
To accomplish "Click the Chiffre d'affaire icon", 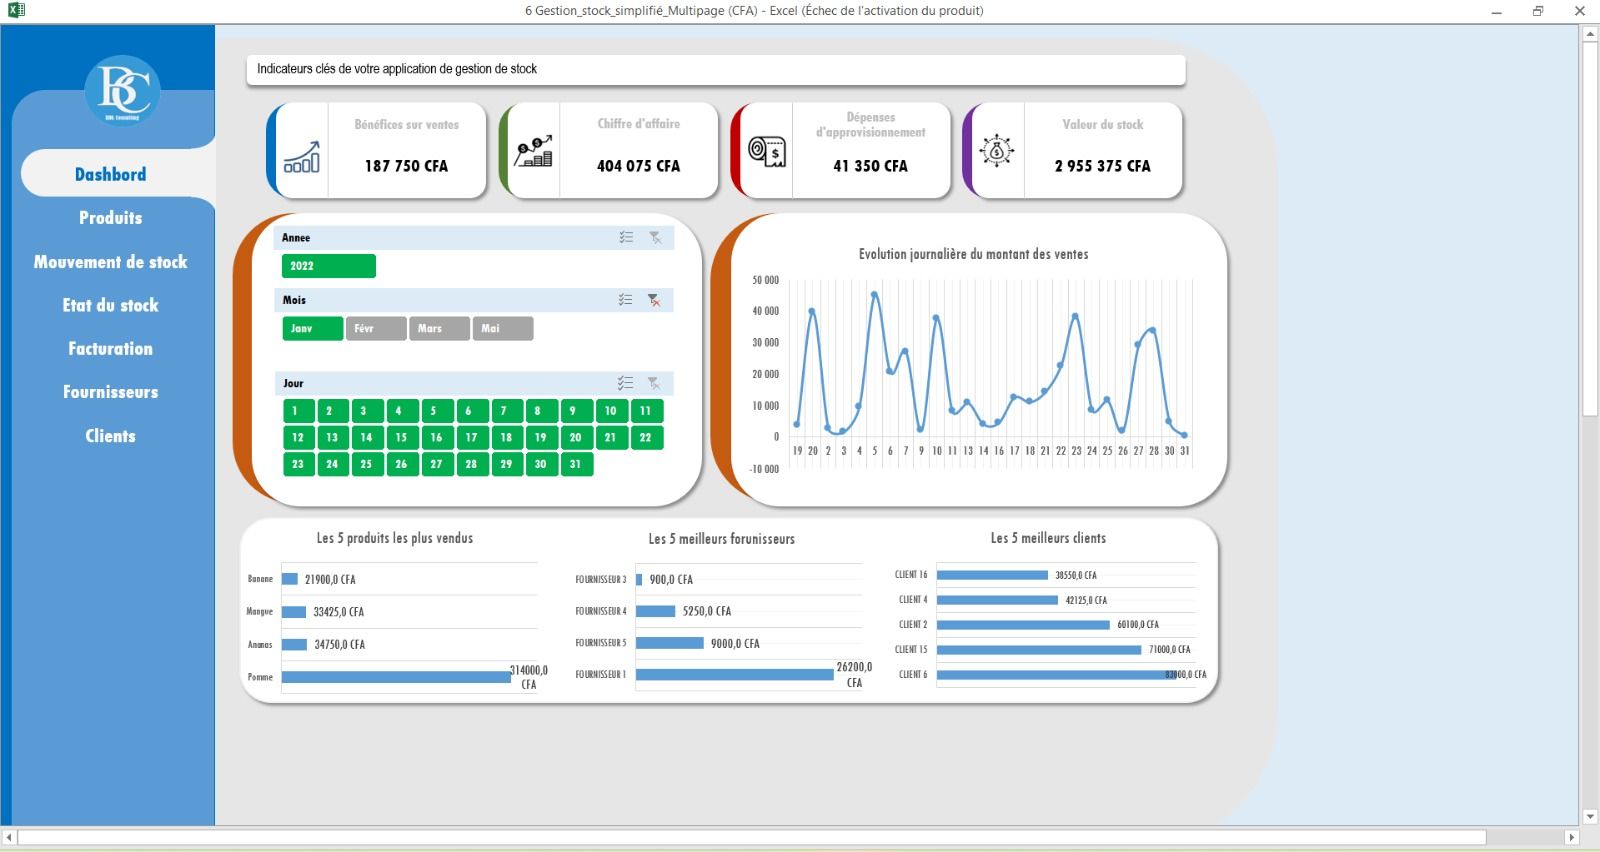I will click(533, 152).
